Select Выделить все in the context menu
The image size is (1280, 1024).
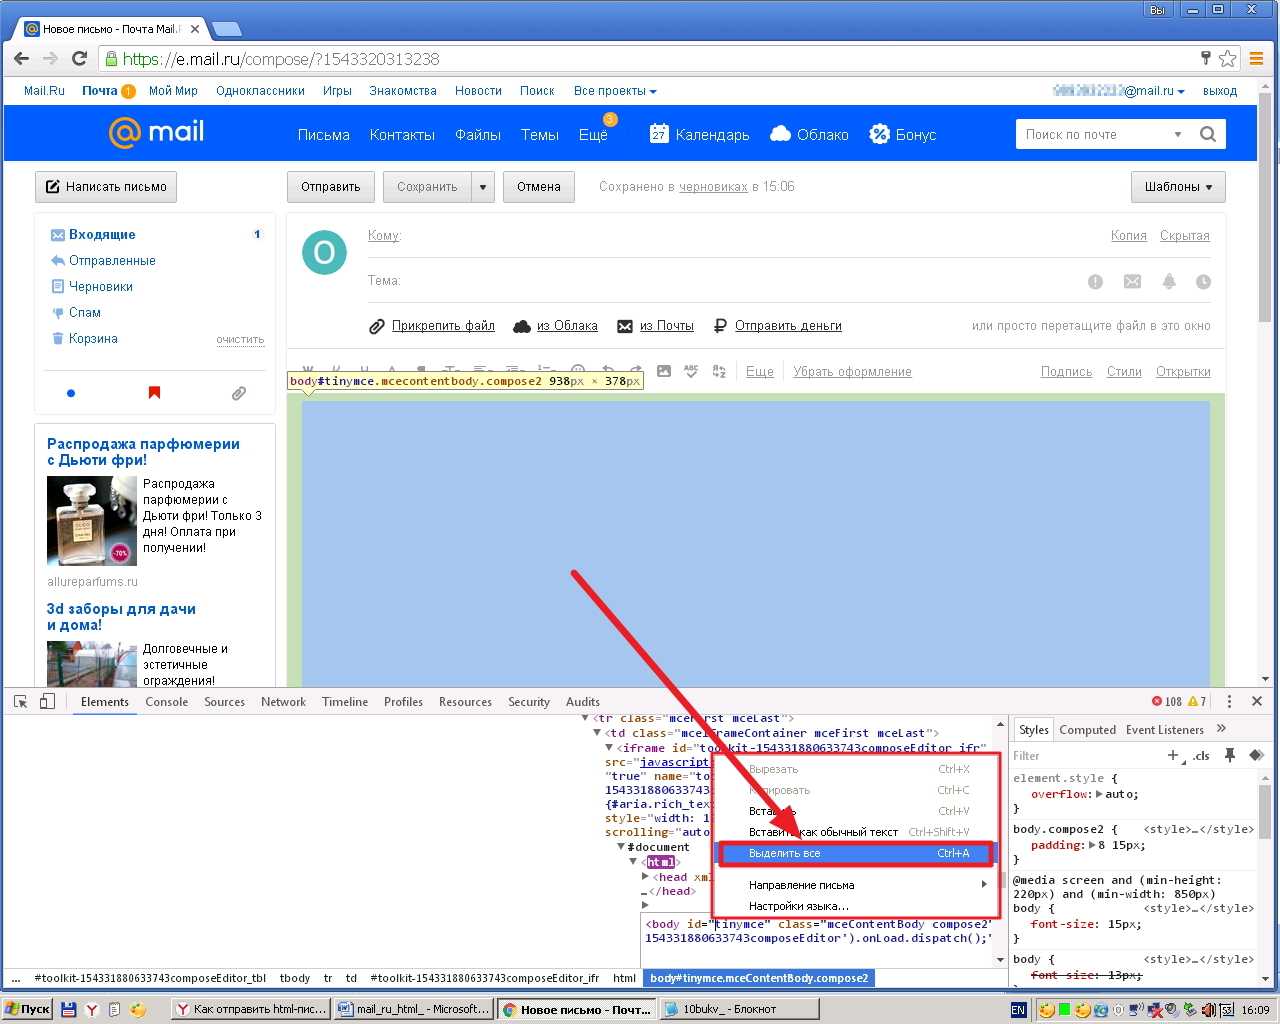(x=855, y=853)
